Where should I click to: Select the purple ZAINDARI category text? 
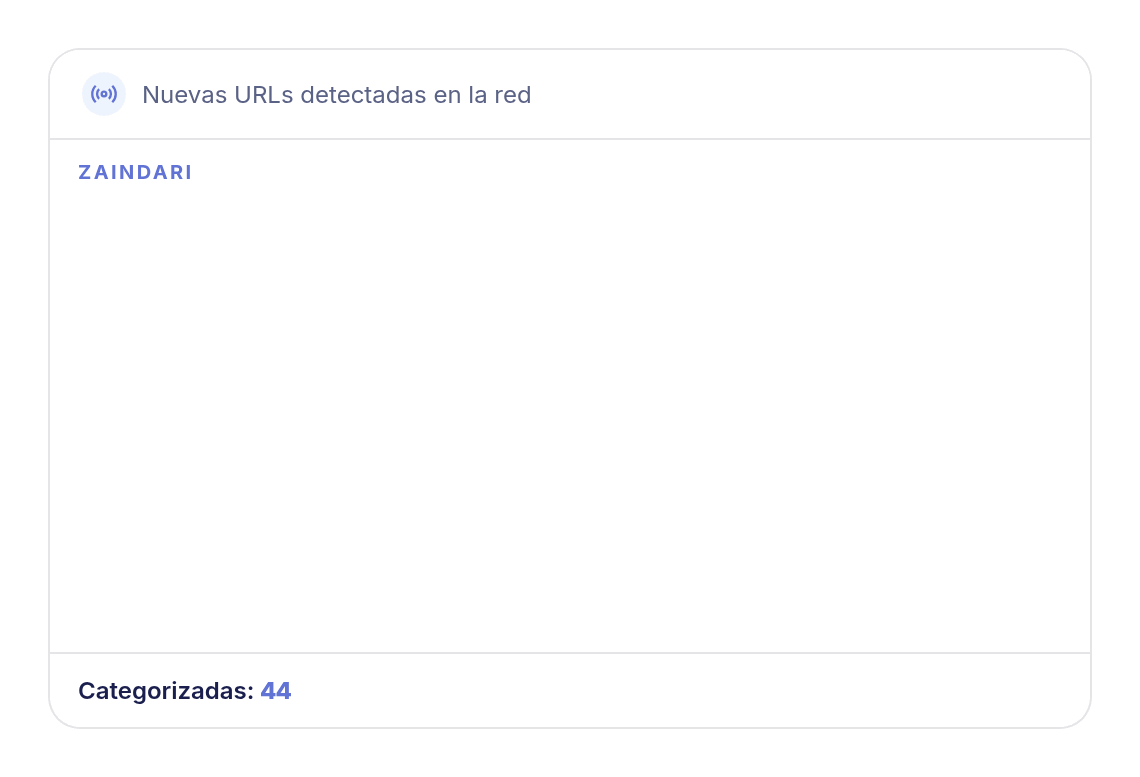pyautogui.click(x=135, y=172)
